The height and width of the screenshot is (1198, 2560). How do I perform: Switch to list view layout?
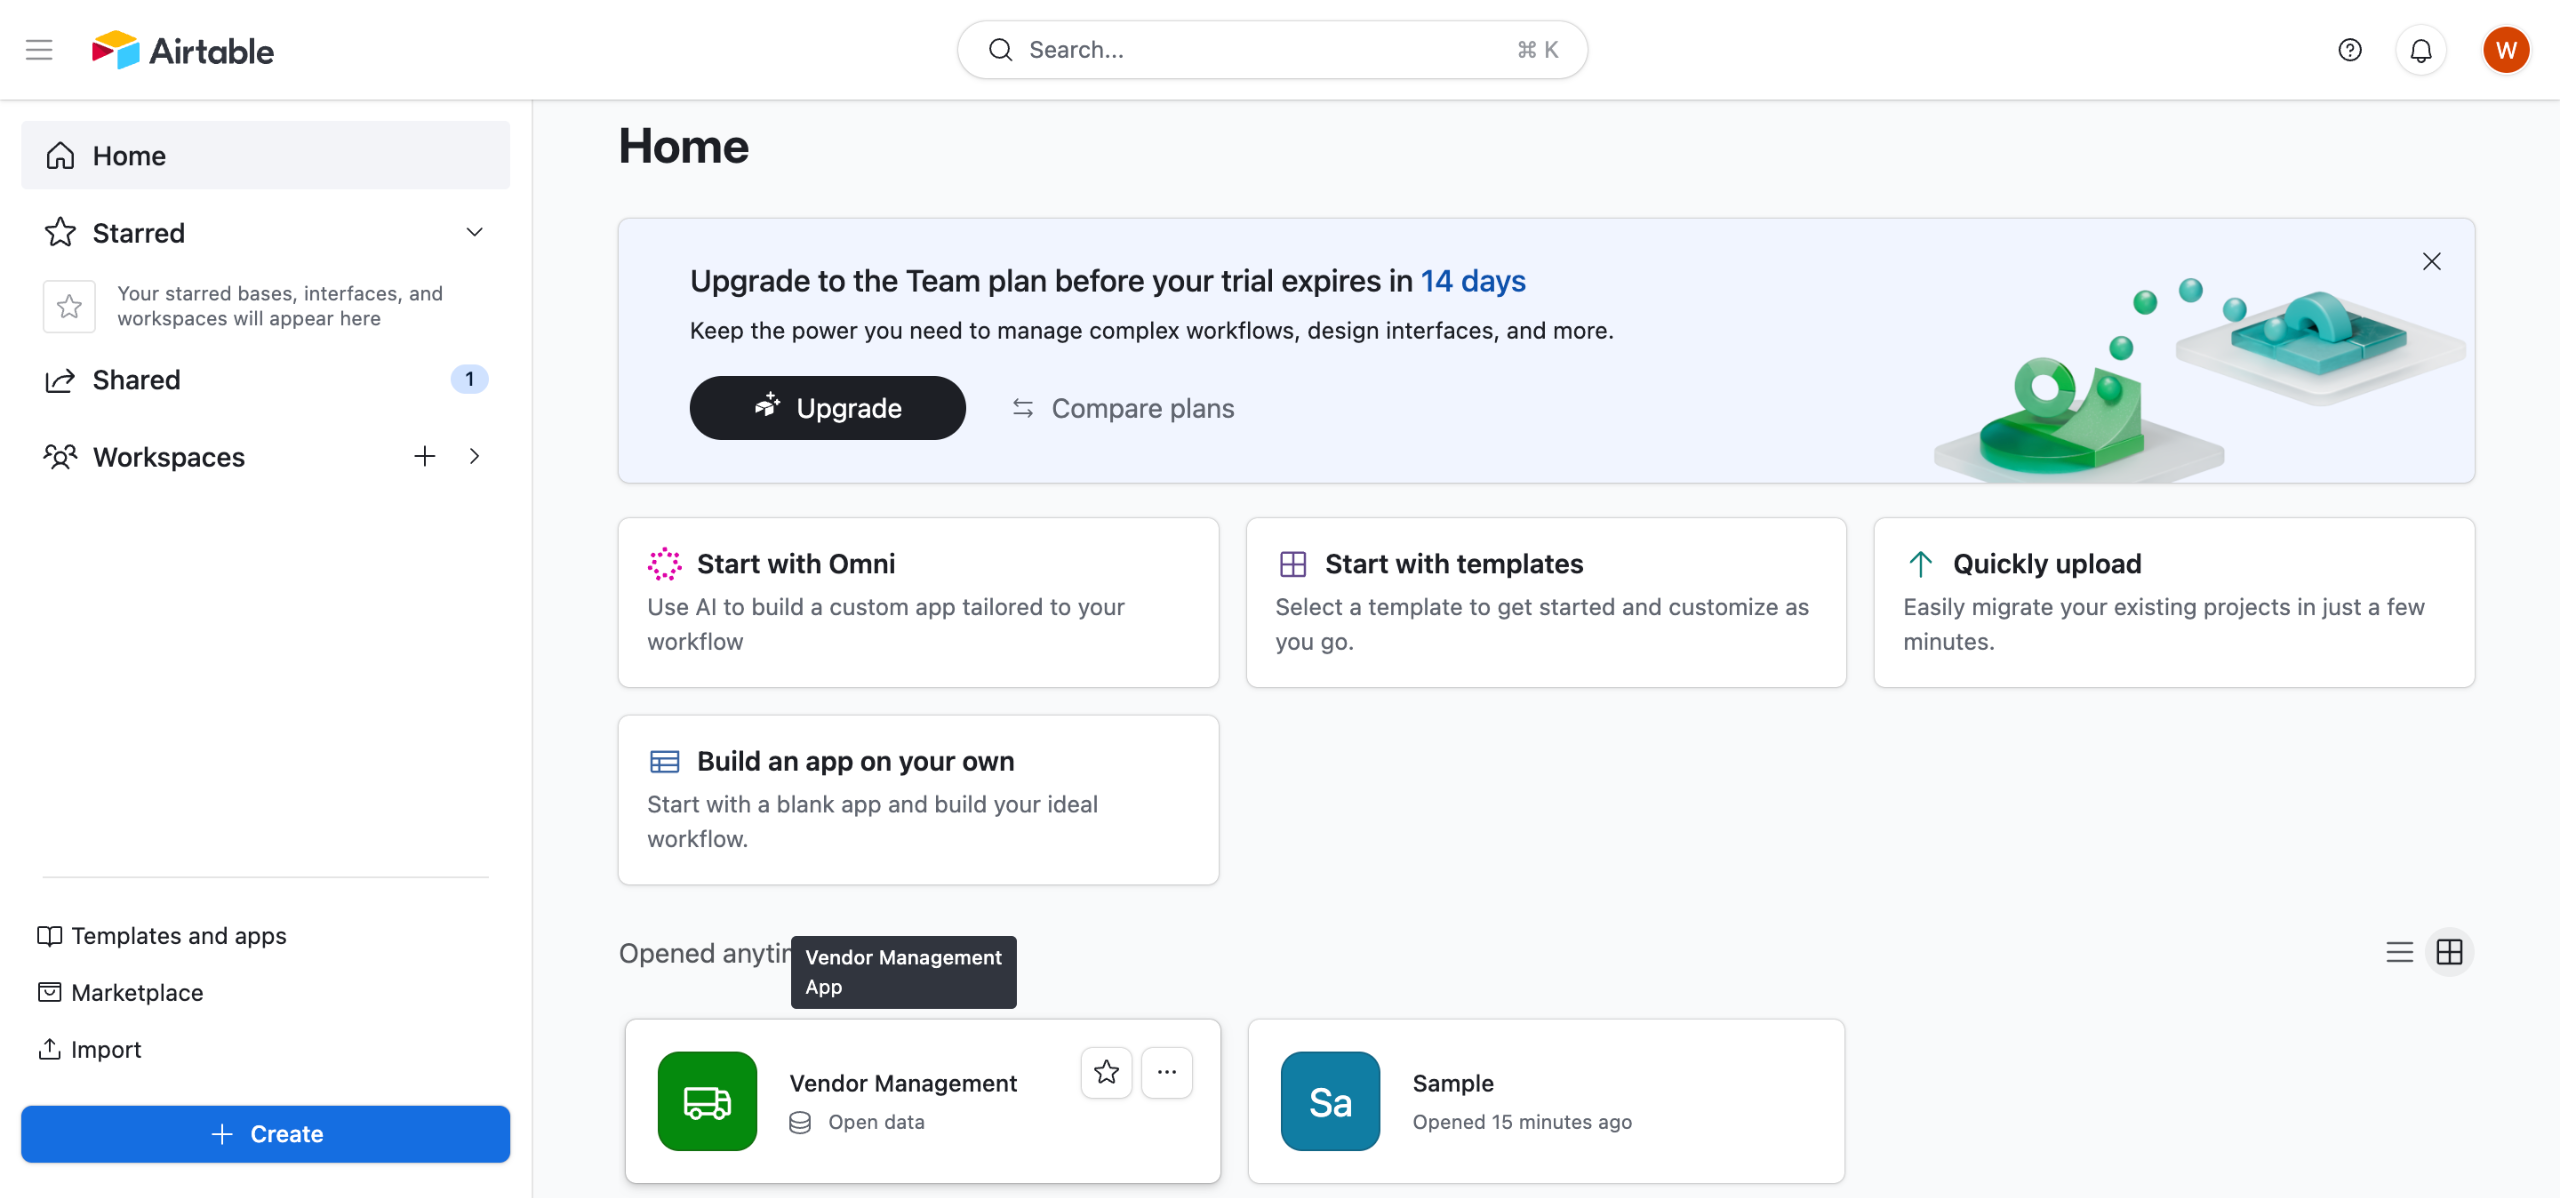pos(2399,951)
